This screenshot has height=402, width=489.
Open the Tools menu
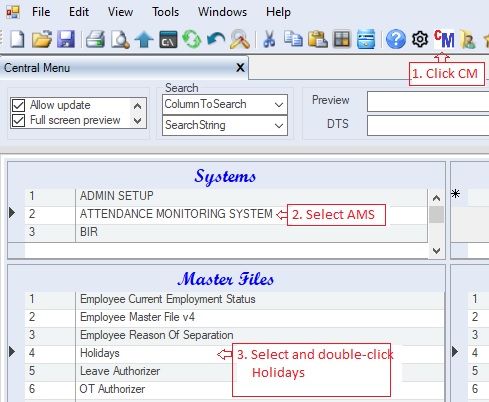(165, 12)
